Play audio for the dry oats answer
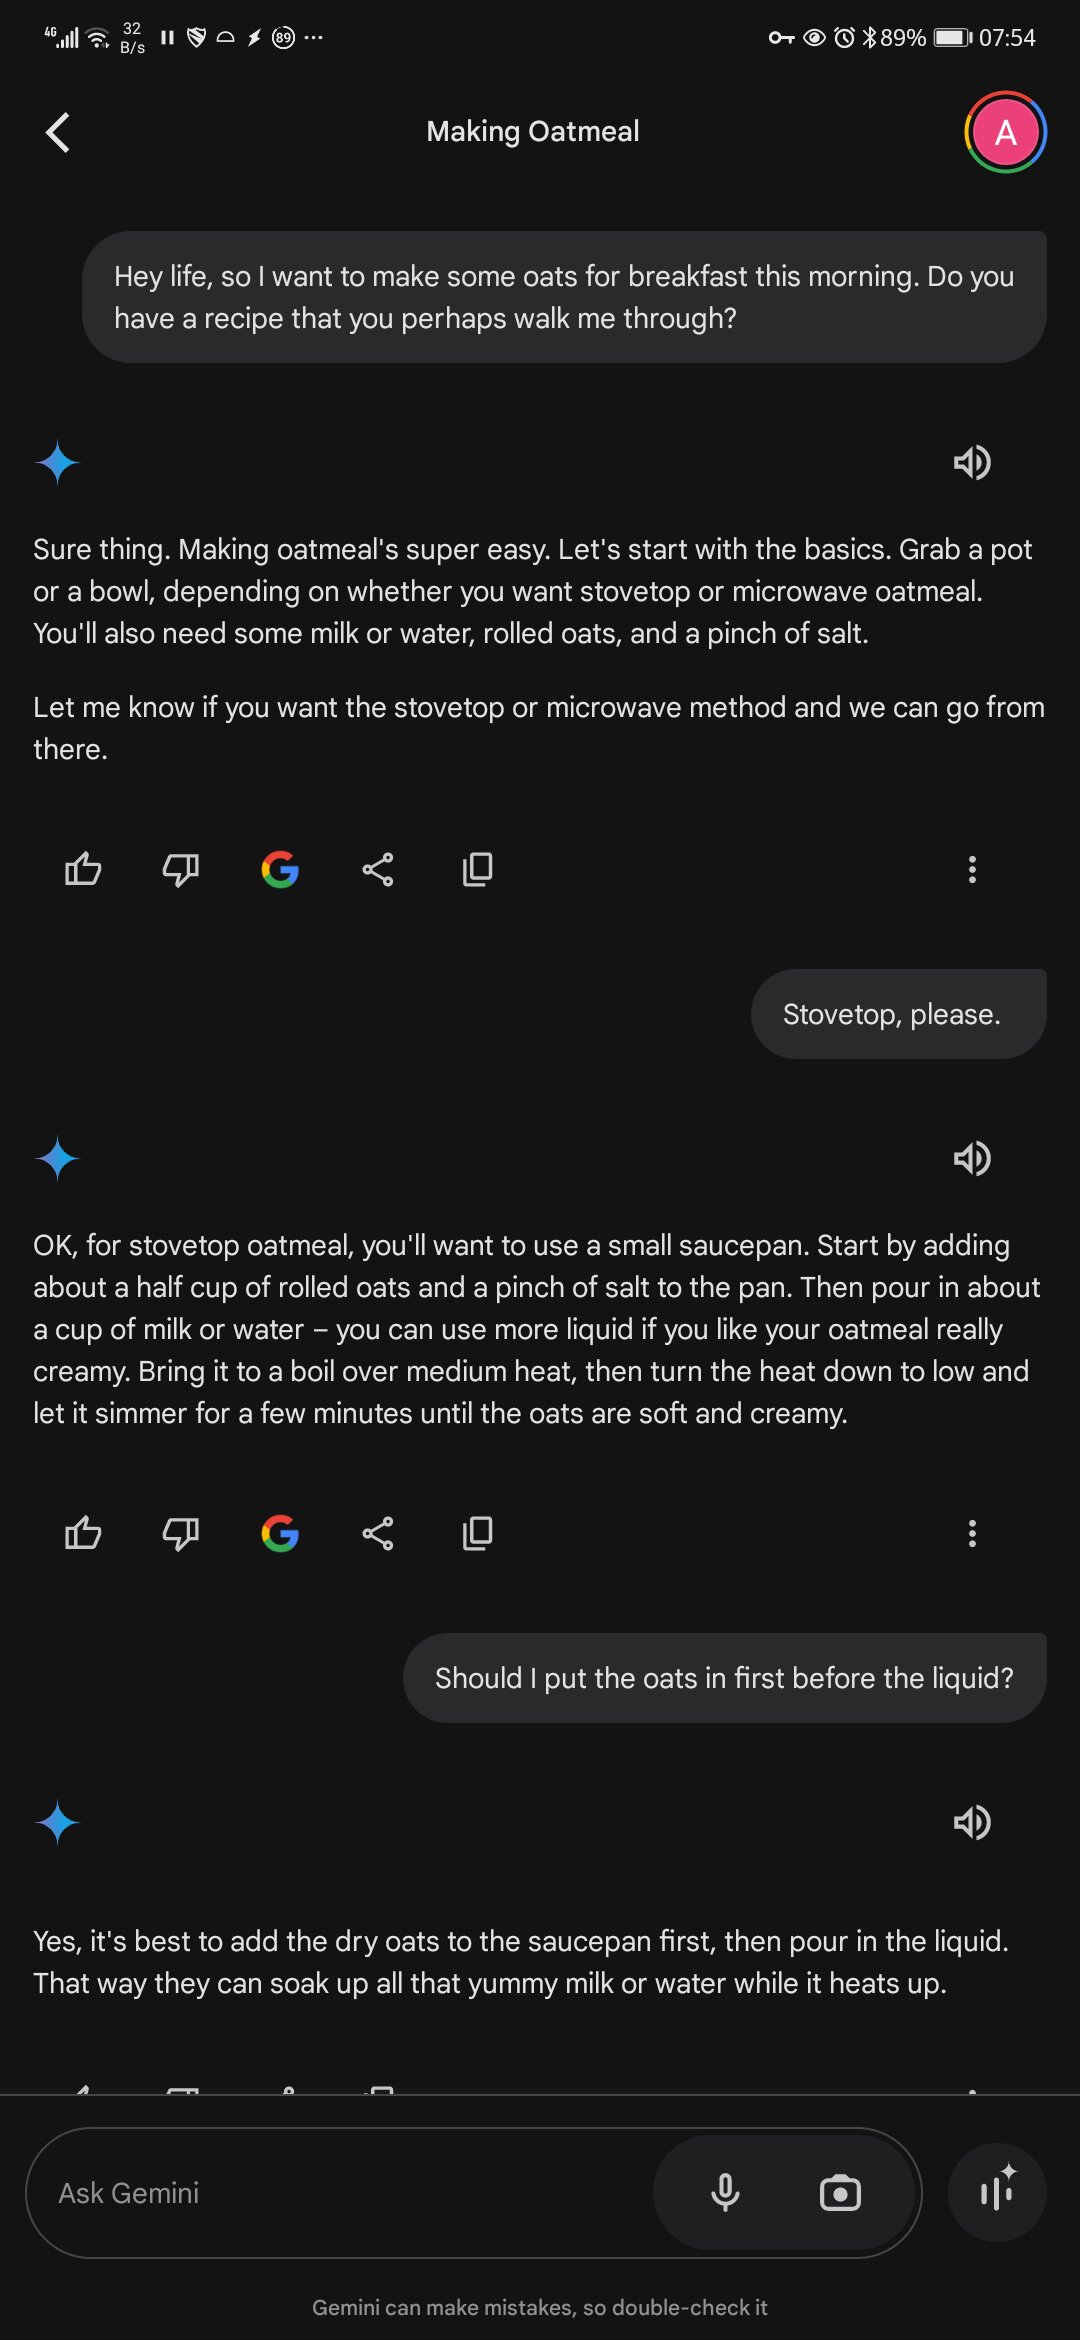1080x2340 pixels. [971, 1822]
